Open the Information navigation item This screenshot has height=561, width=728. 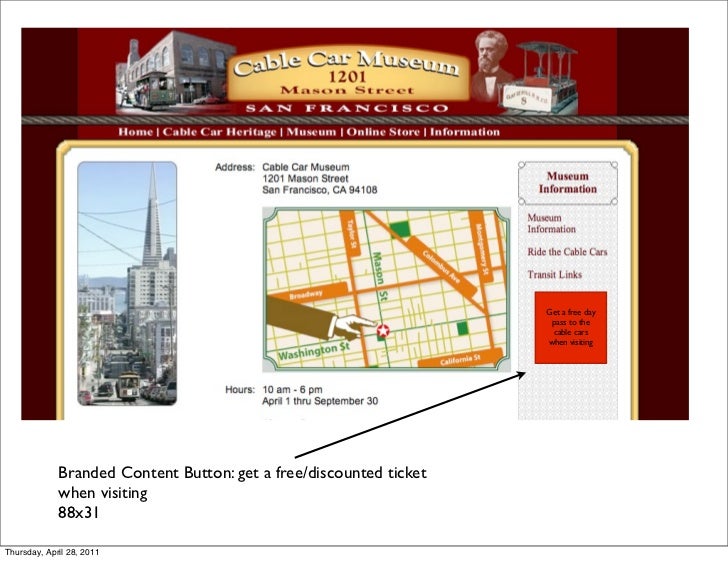point(465,132)
